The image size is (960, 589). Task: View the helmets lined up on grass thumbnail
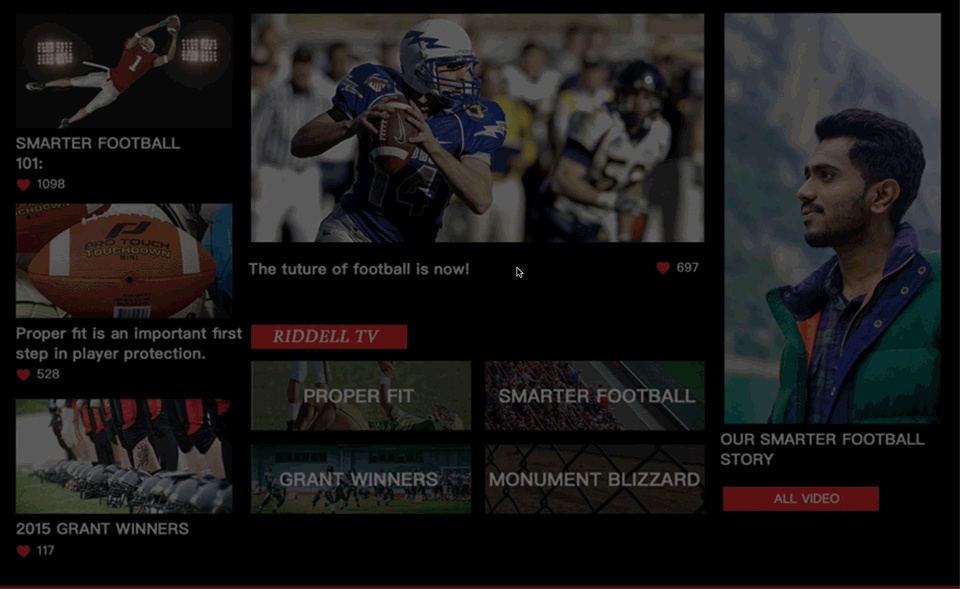(124, 456)
